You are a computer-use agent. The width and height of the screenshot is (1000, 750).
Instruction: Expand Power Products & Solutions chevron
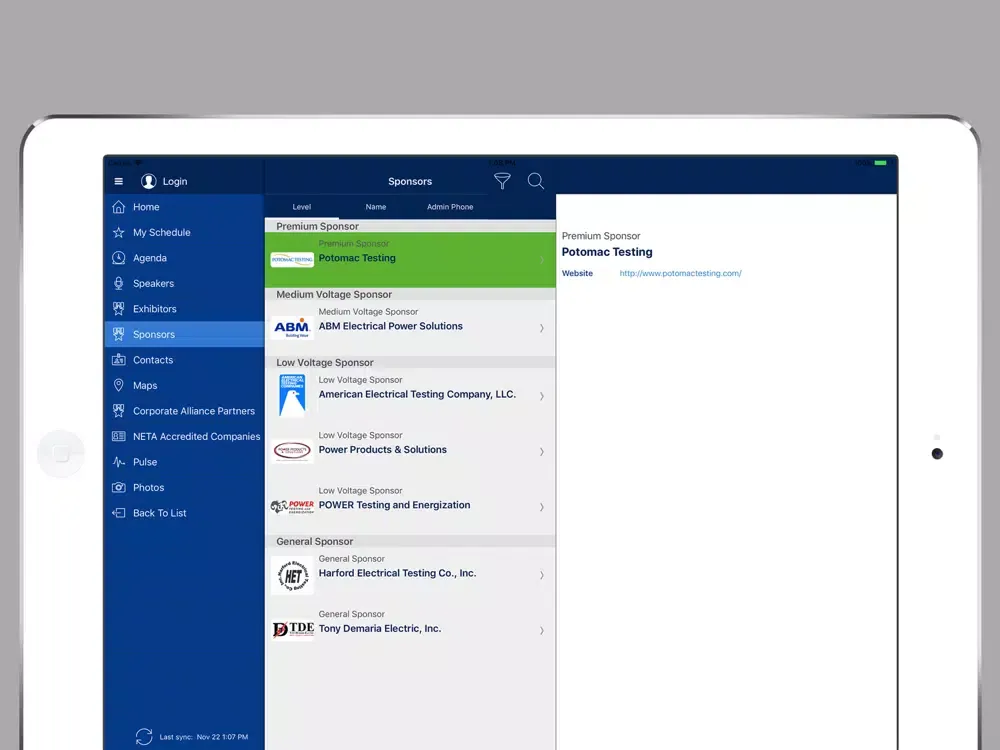click(541, 452)
